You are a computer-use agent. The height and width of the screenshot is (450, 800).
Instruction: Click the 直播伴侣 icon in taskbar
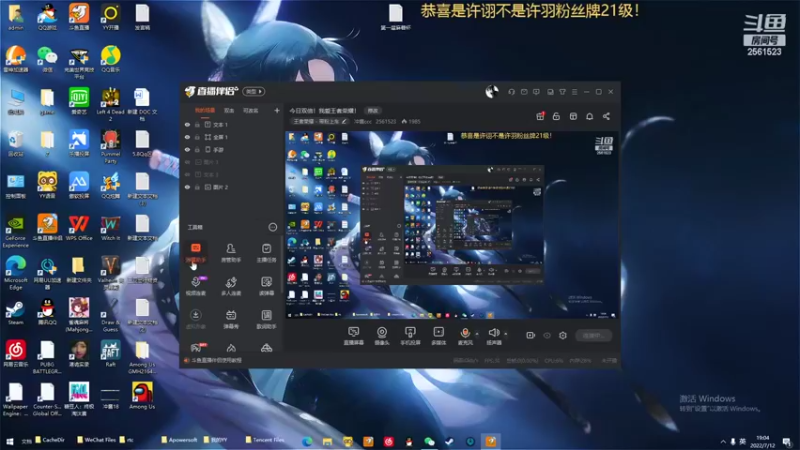click(x=491, y=441)
